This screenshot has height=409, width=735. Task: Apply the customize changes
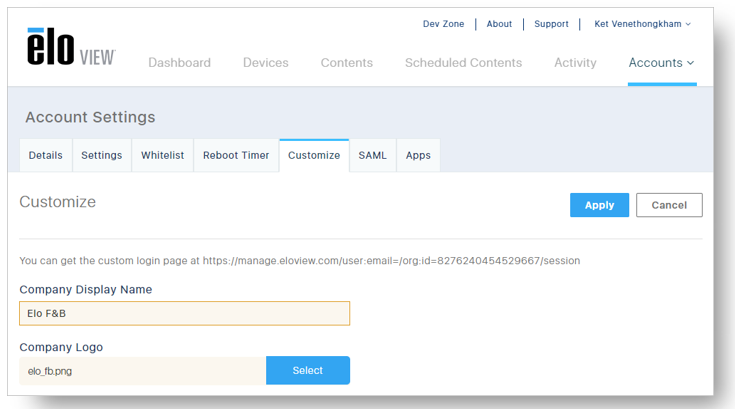599,205
